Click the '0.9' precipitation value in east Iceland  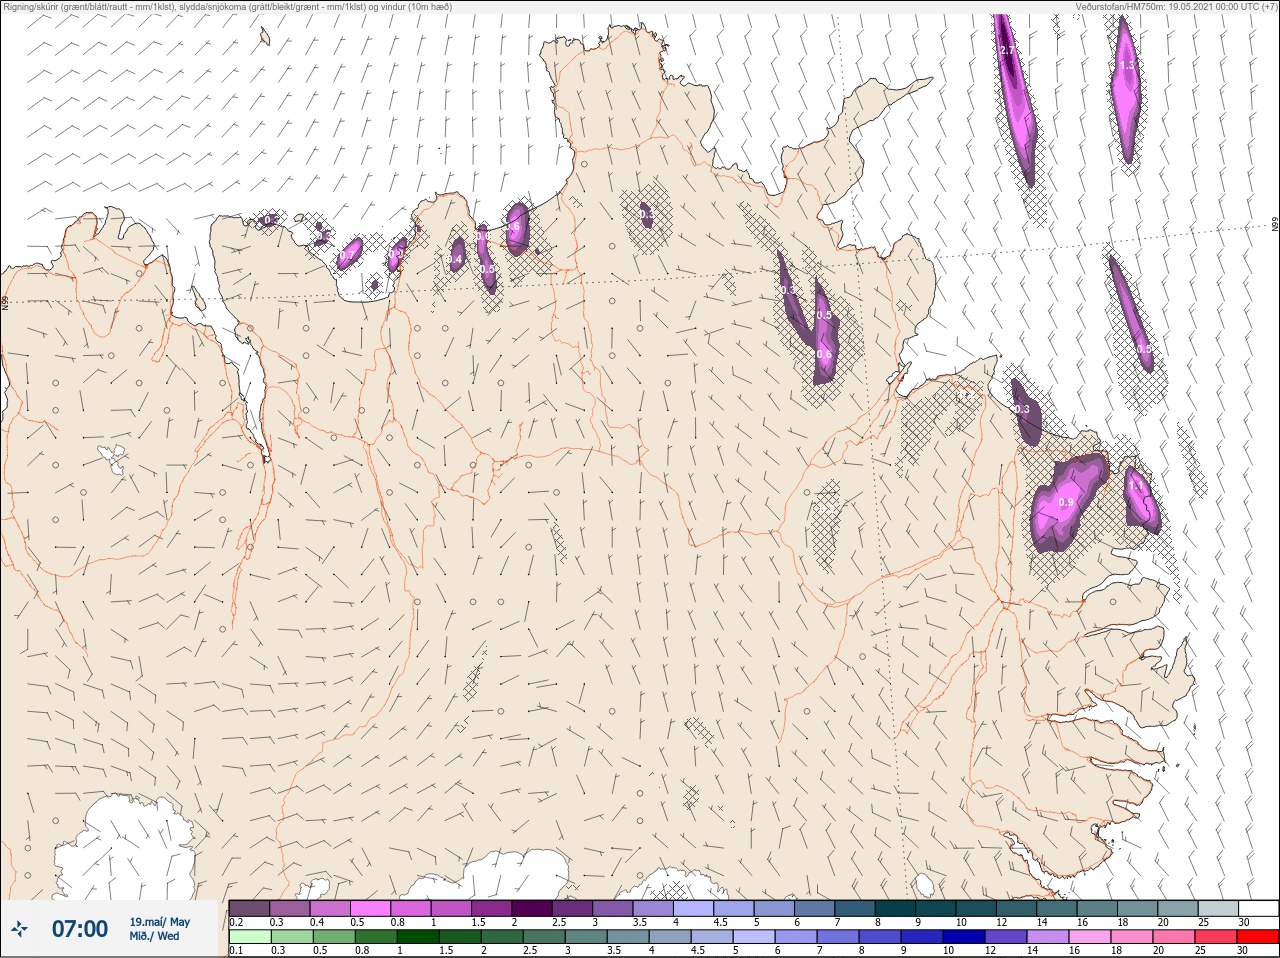pos(1066,502)
